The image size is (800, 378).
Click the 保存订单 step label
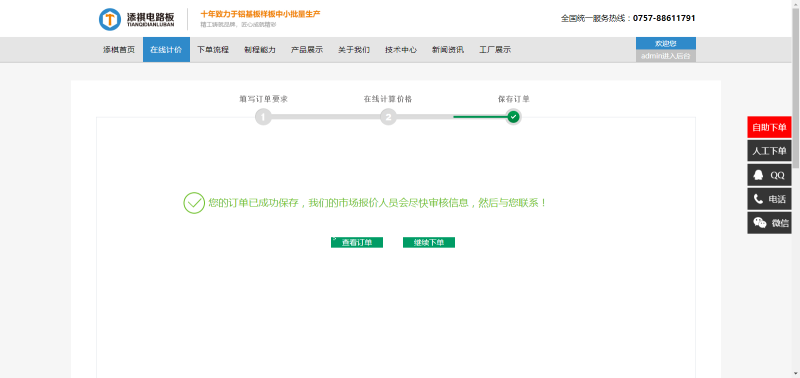coord(514,99)
